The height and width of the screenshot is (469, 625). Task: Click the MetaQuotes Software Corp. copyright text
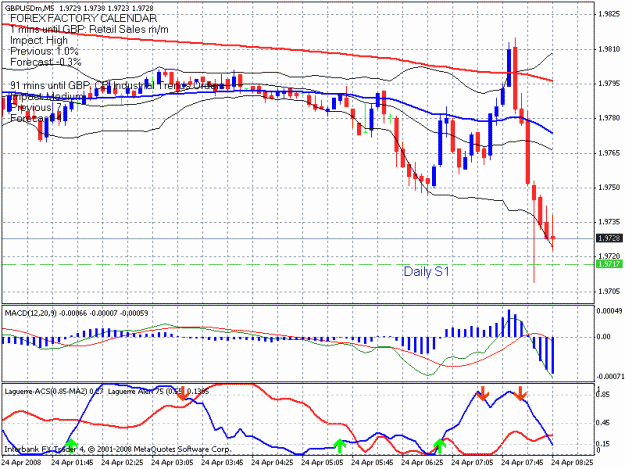point(117,449)
